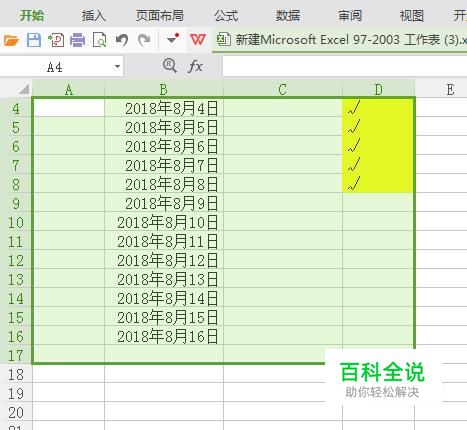467x430 pixels.
Task: Select row 12 header
Action: pyautogui.click(x=16, y=261)
